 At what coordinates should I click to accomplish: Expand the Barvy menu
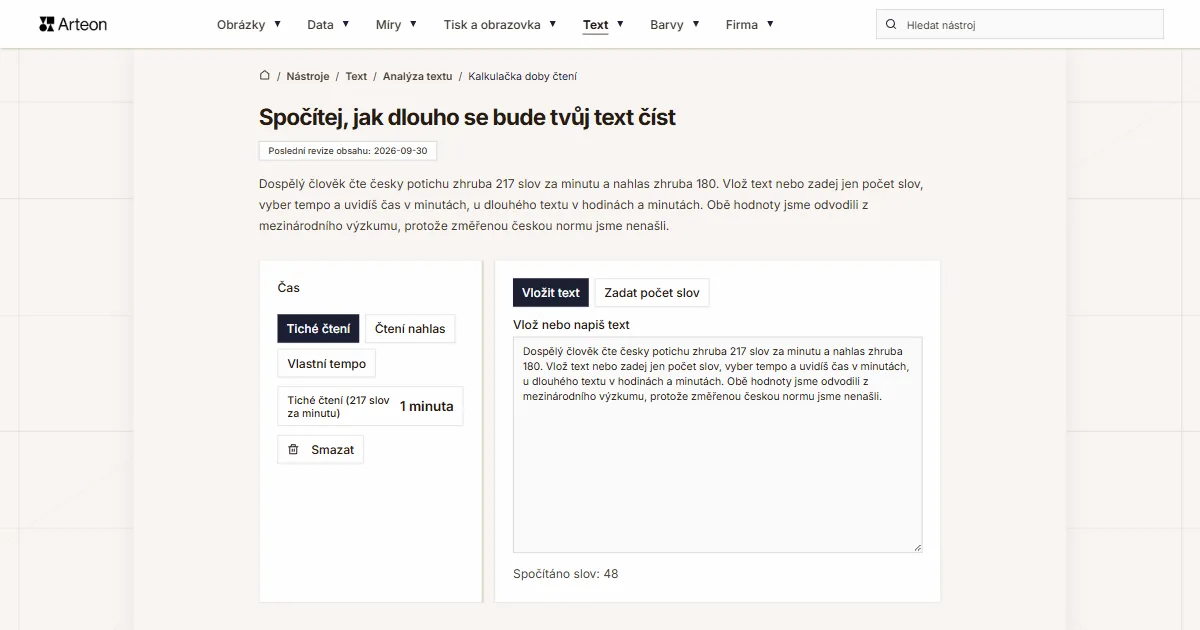pos(675,24)
